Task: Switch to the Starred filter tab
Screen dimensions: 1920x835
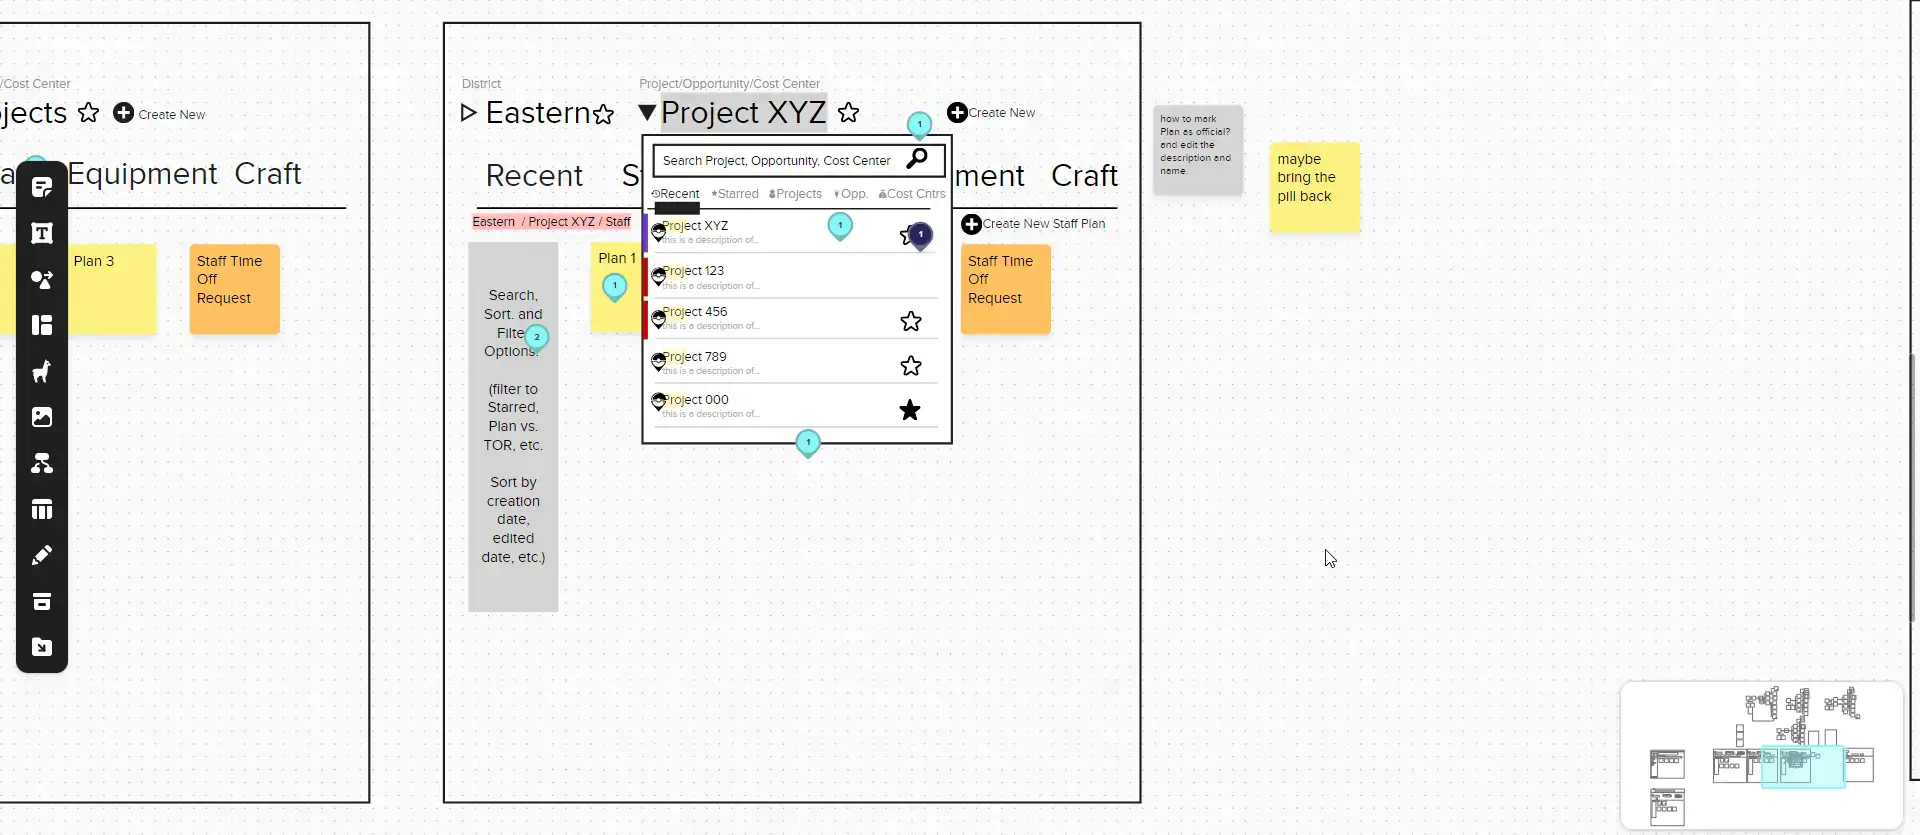Action: click(735, 194)
